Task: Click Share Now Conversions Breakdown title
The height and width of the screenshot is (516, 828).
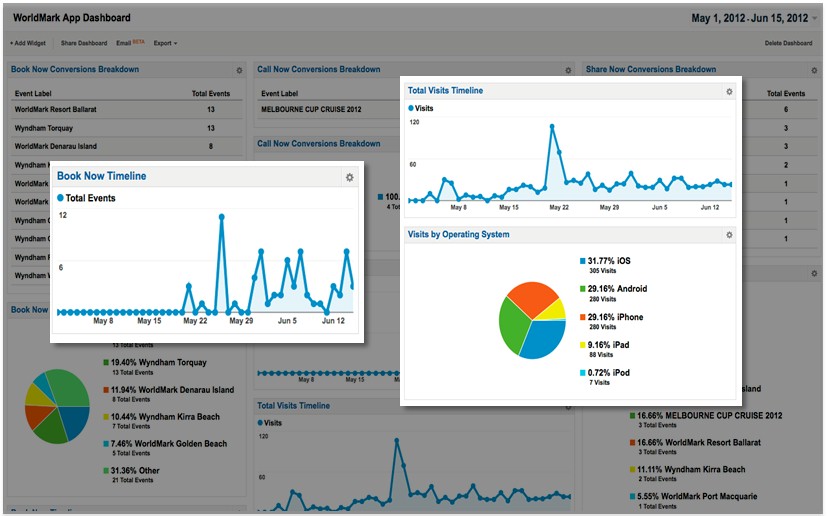Action: coord(651,69)
